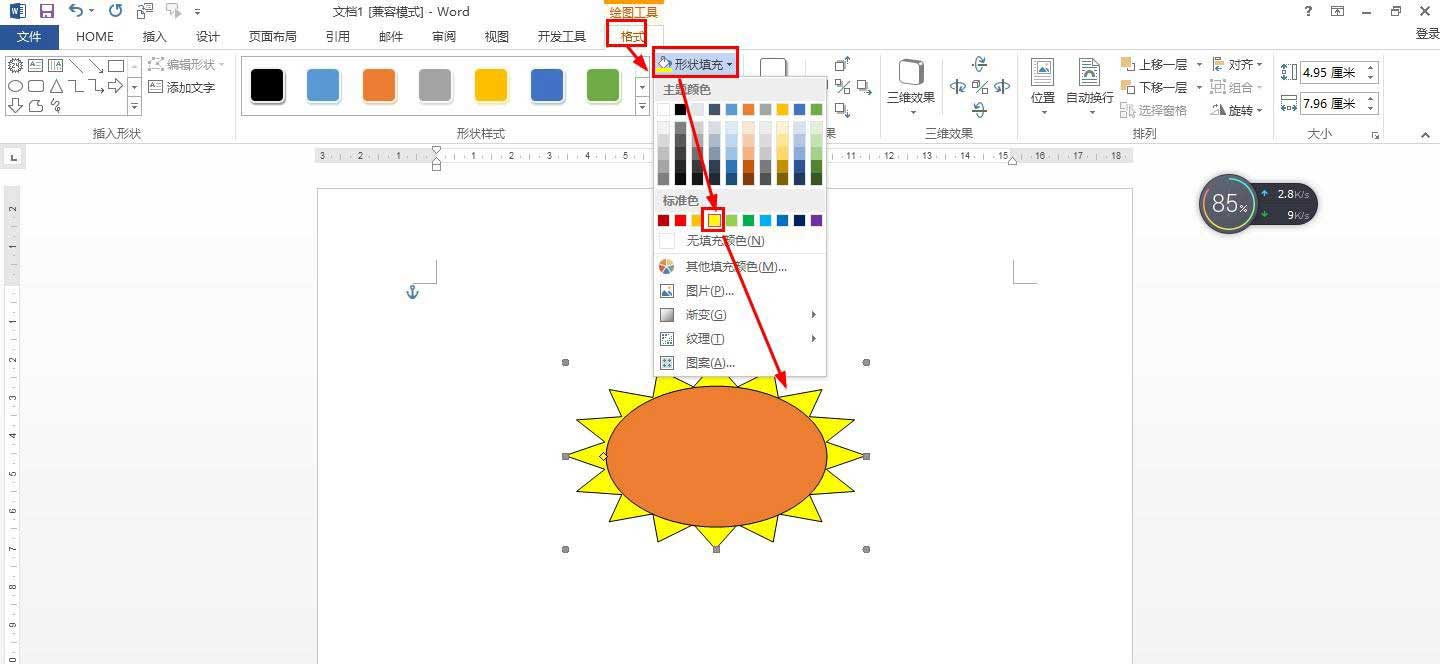
Task: Click the 添加文字 add text button
Action: (x=182, y=87)
